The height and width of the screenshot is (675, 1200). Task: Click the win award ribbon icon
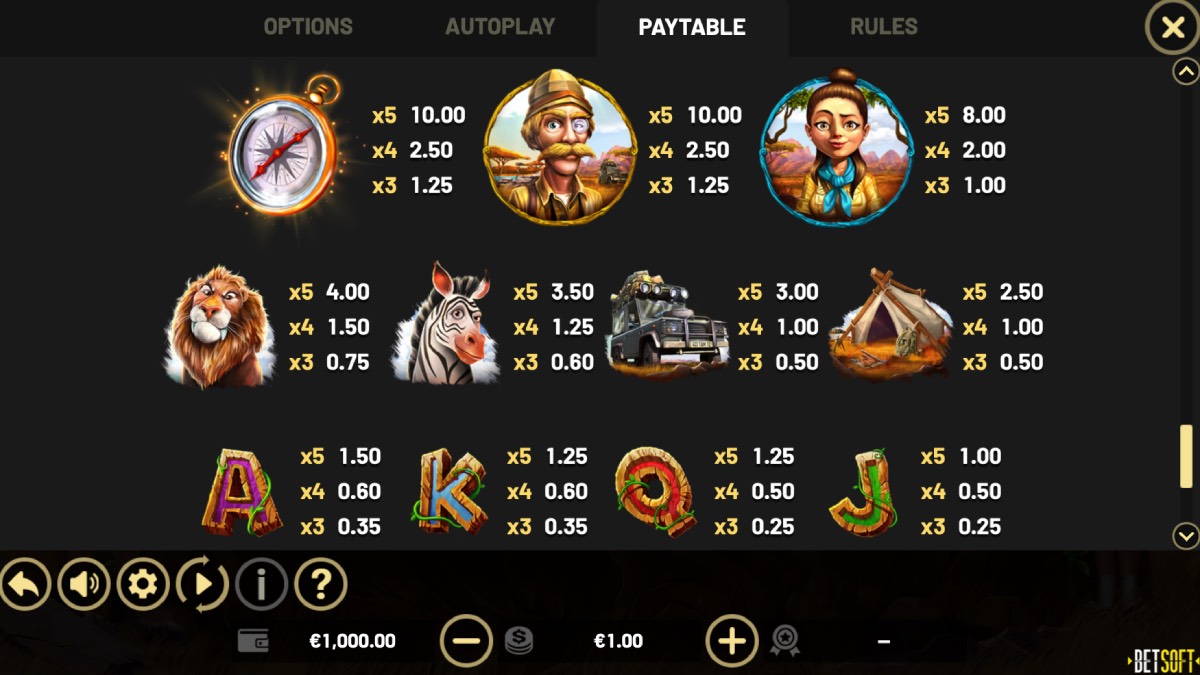click(785, 641)
